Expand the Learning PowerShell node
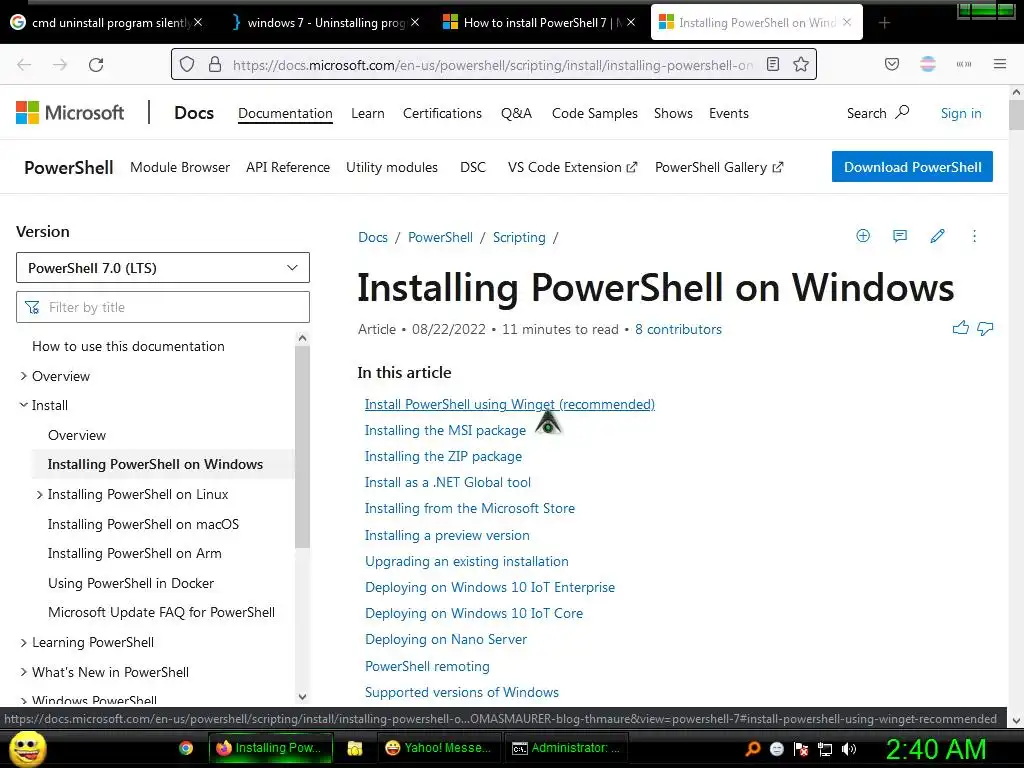This screenshot has height=768, width=1024. [x=24, y=643]
